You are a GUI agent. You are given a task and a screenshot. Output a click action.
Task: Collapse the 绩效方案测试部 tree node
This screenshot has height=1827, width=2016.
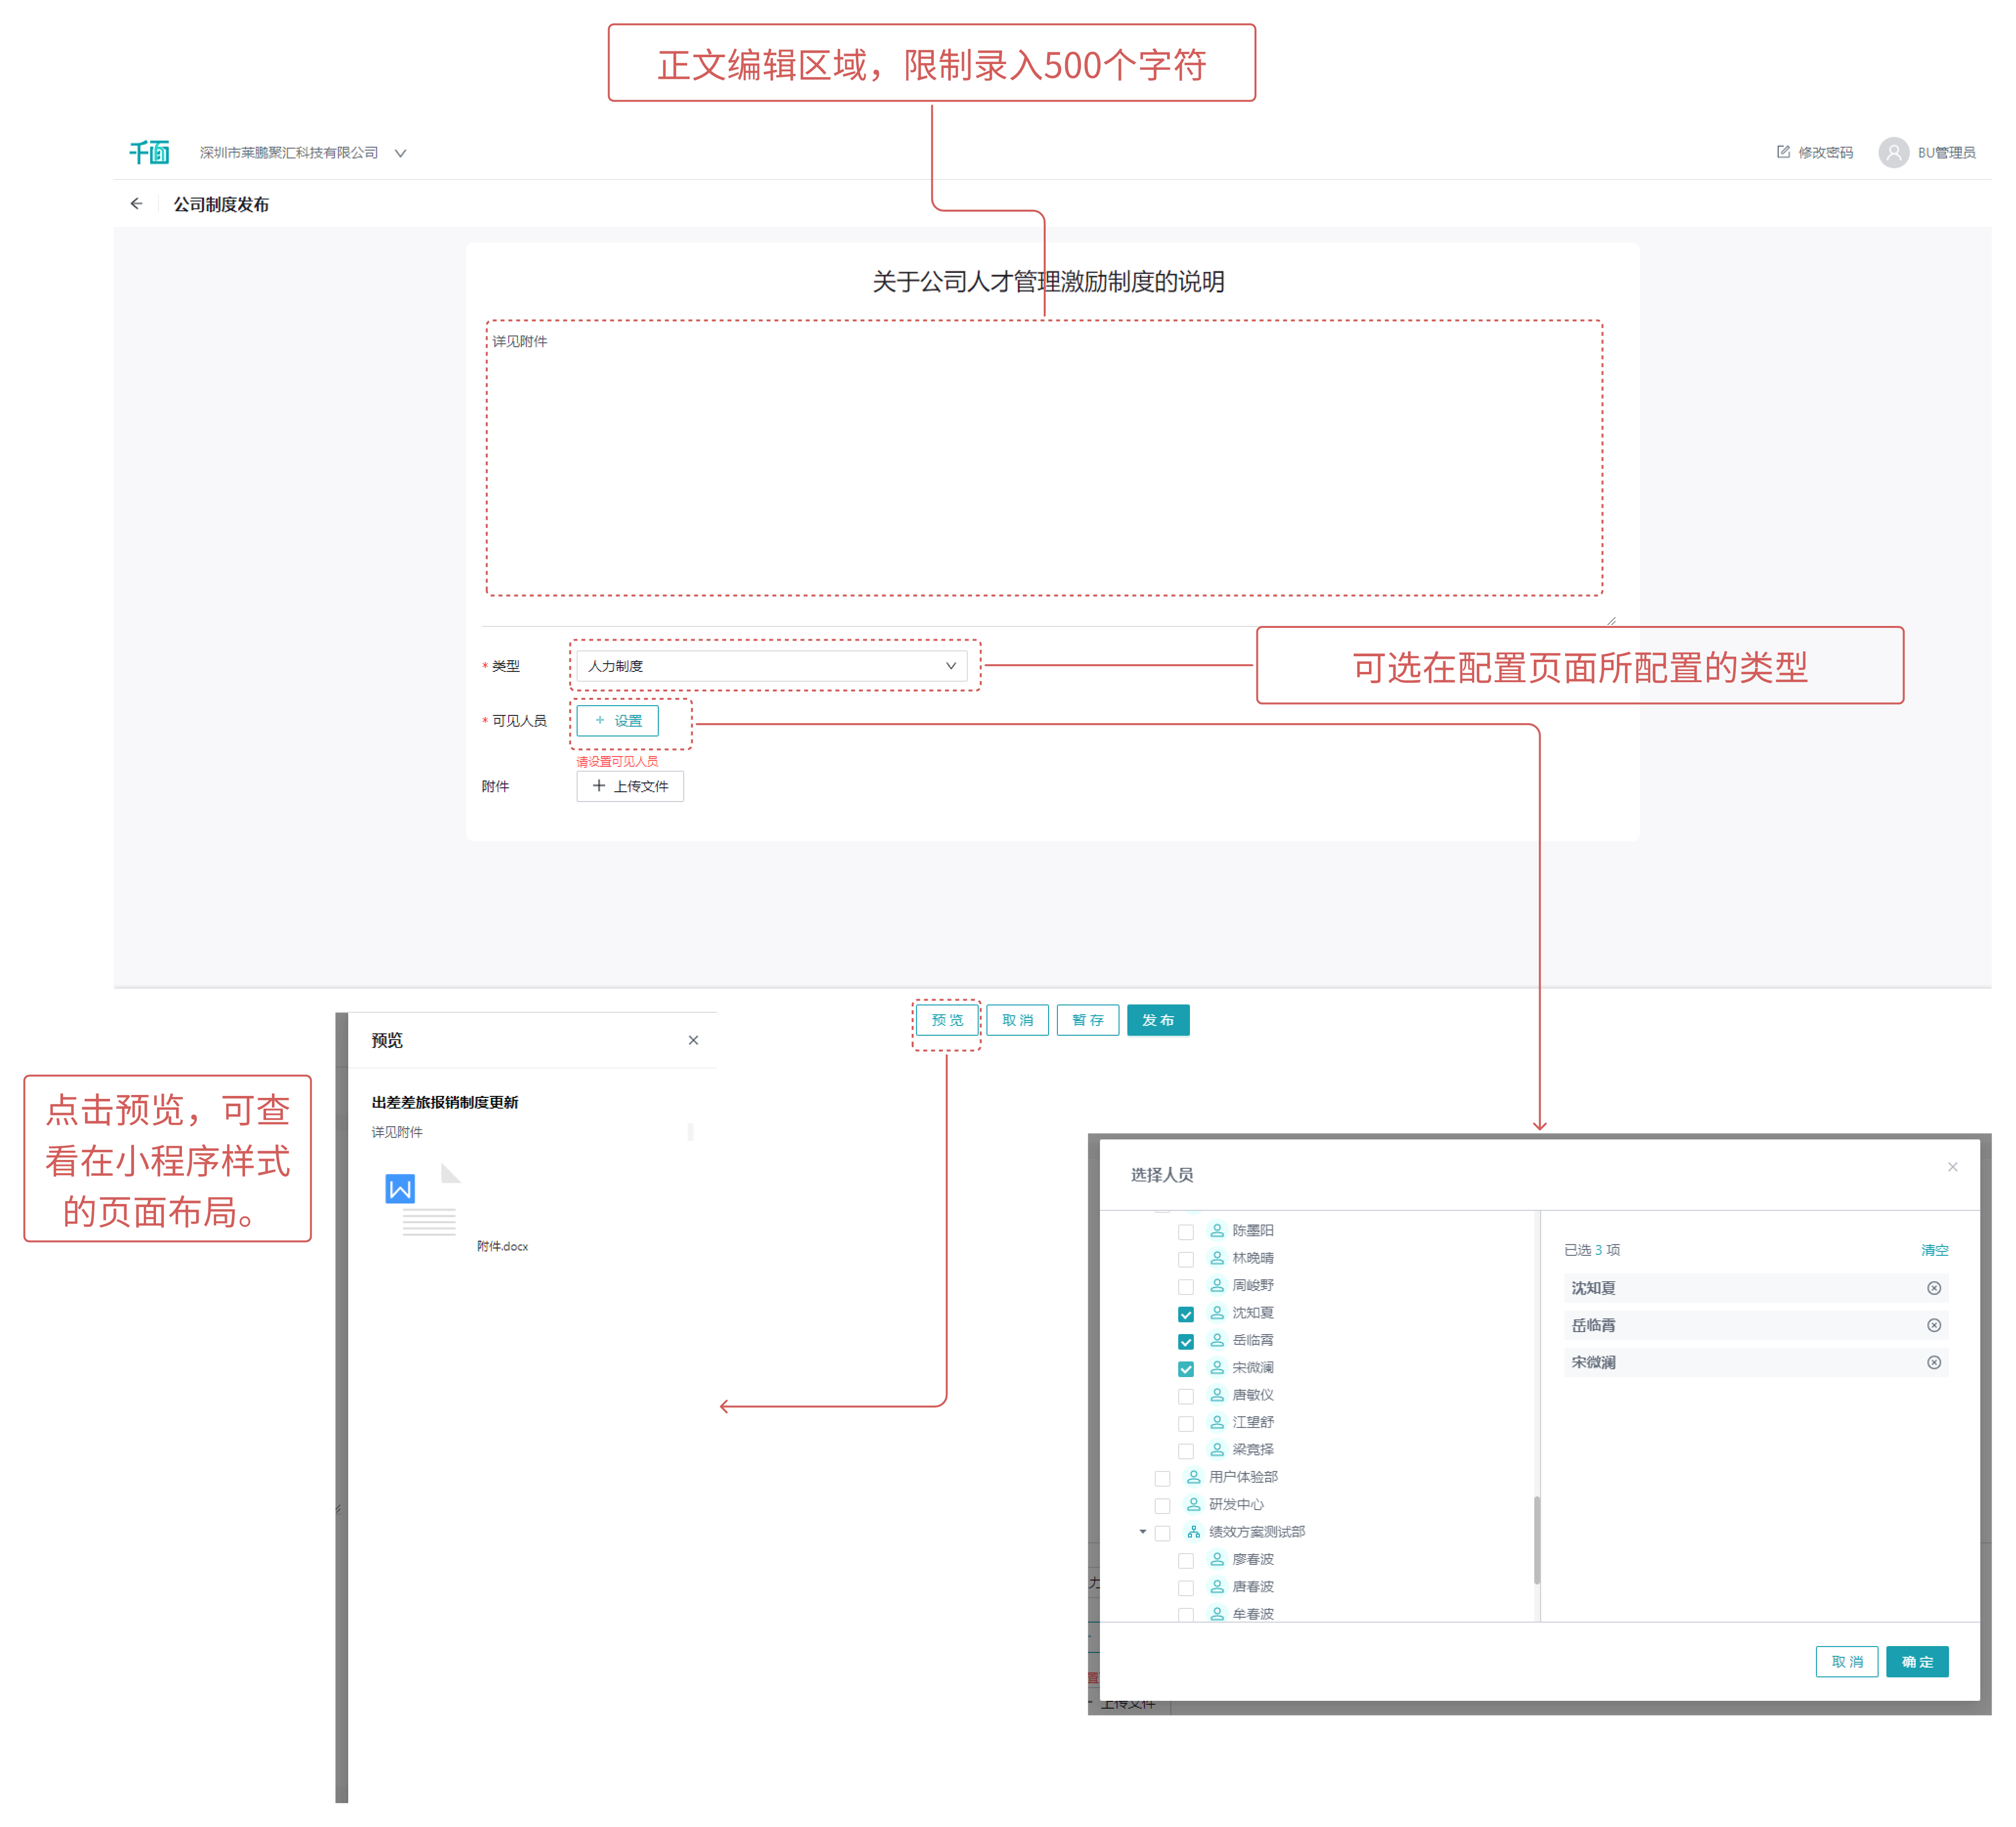pyautogui.click(x=1142, y=1532)
